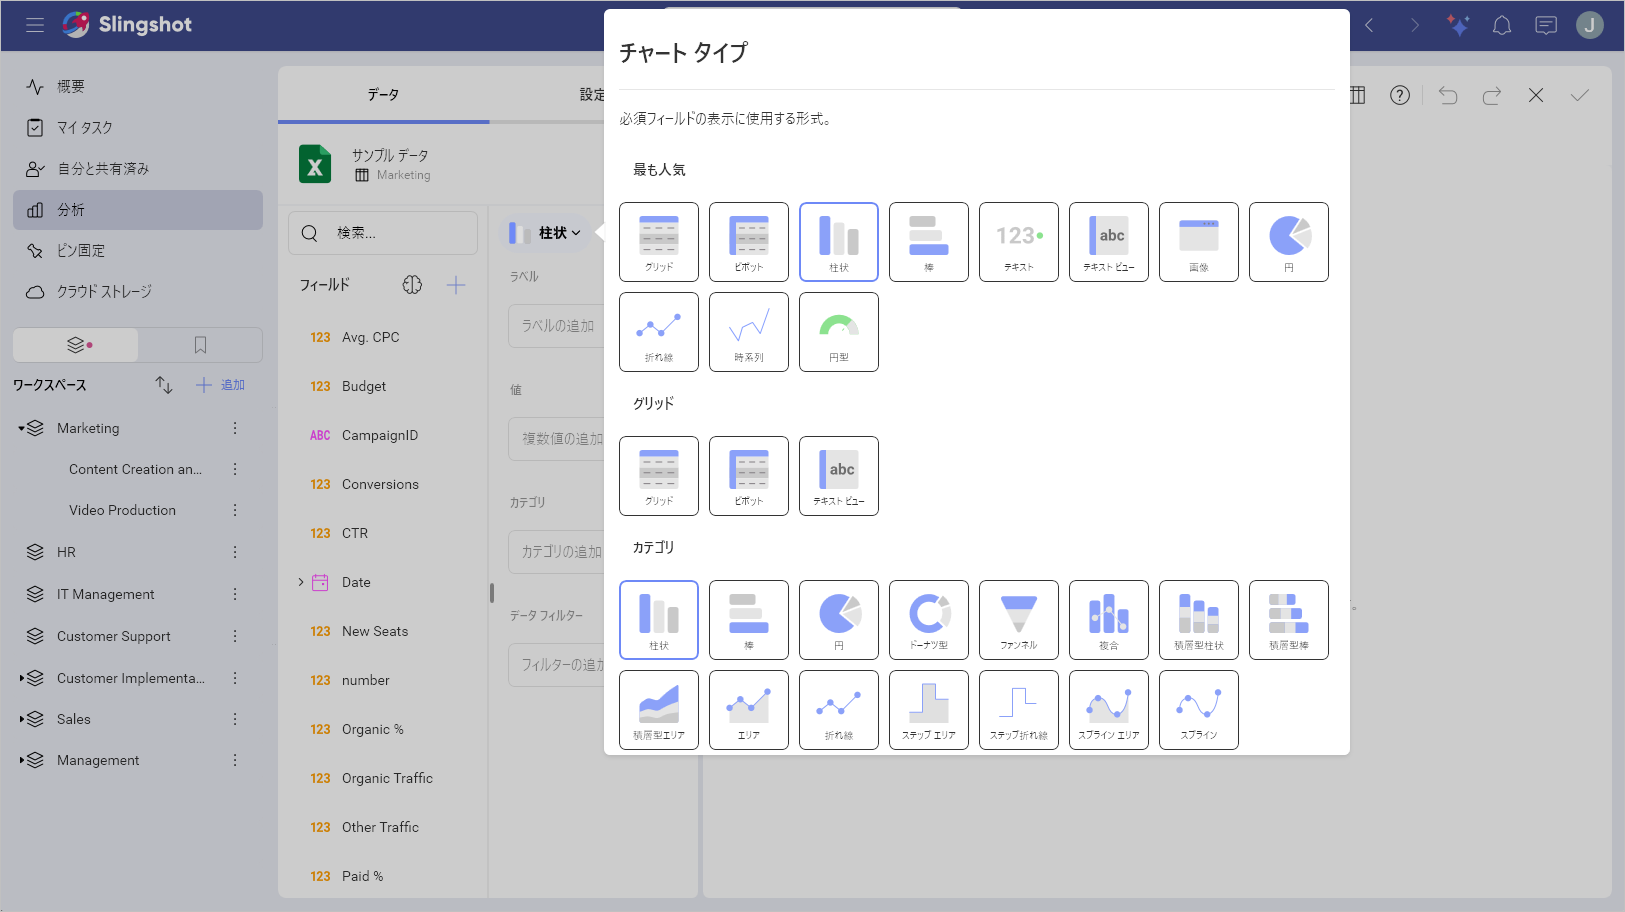1625x912 pixels.
Task: Choose the 画像 image visualization
Action: (x=1199, y=242)
